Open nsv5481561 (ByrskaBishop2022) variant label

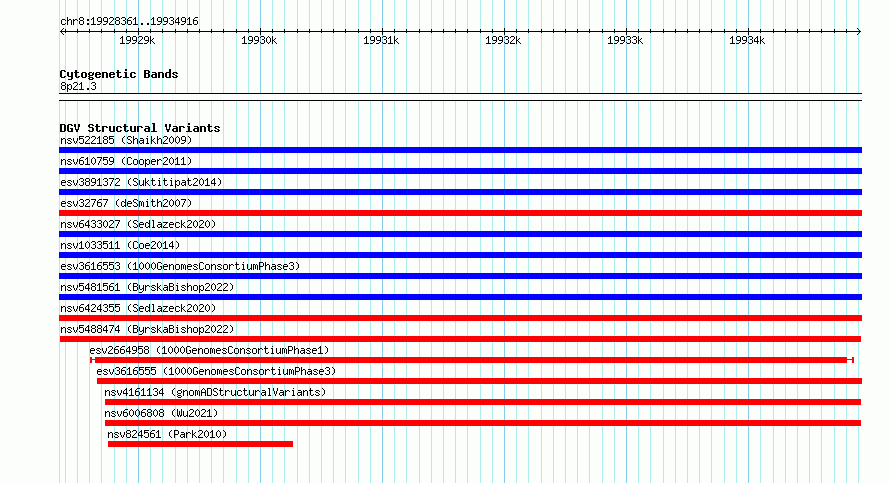(147, 287)
